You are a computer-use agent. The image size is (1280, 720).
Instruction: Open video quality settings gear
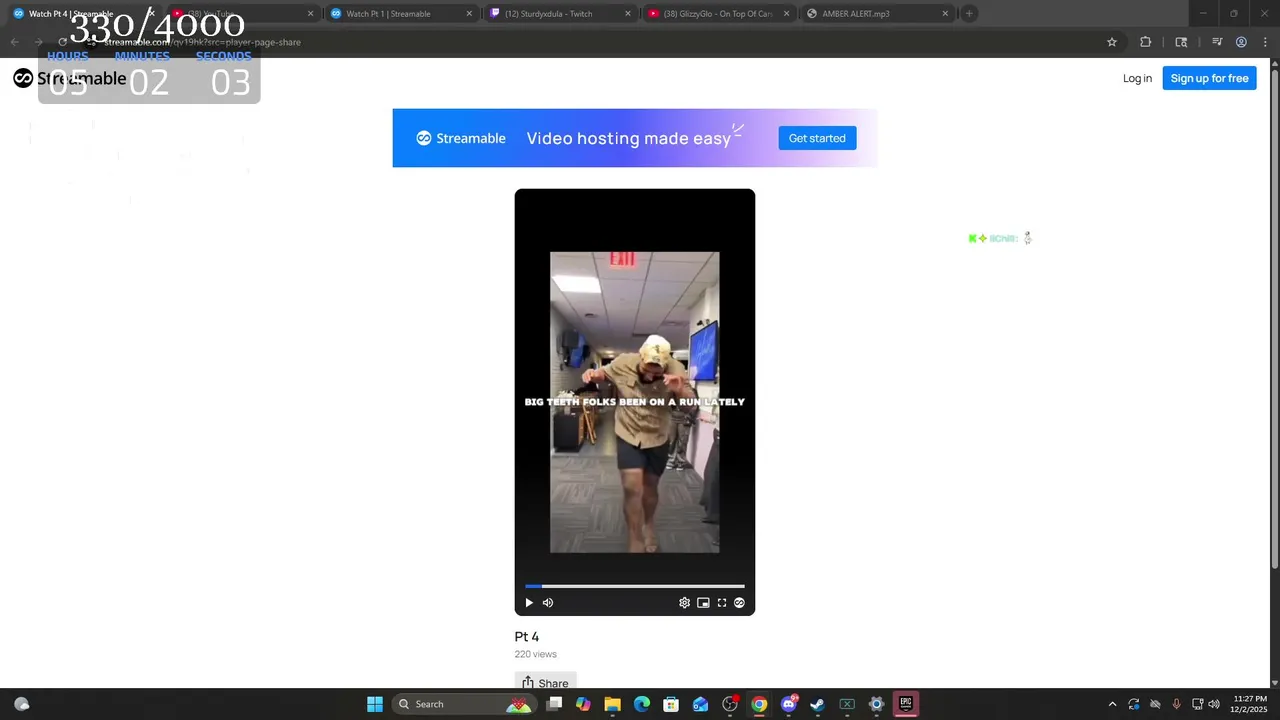click(x=684, y=603)
